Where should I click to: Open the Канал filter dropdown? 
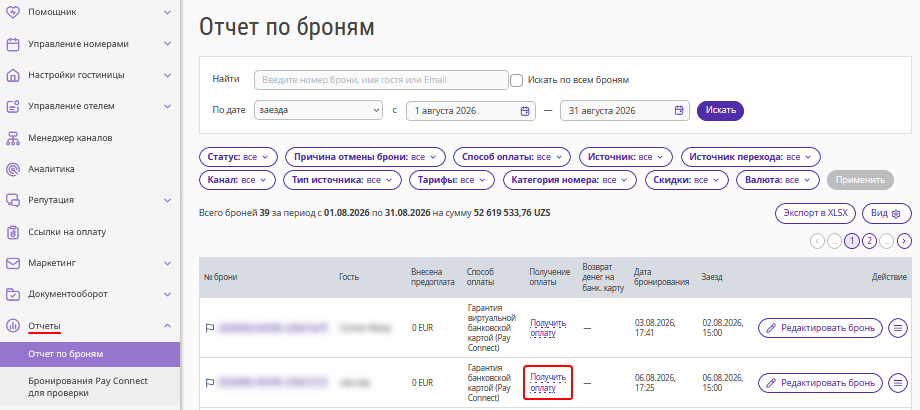point(237,180)
